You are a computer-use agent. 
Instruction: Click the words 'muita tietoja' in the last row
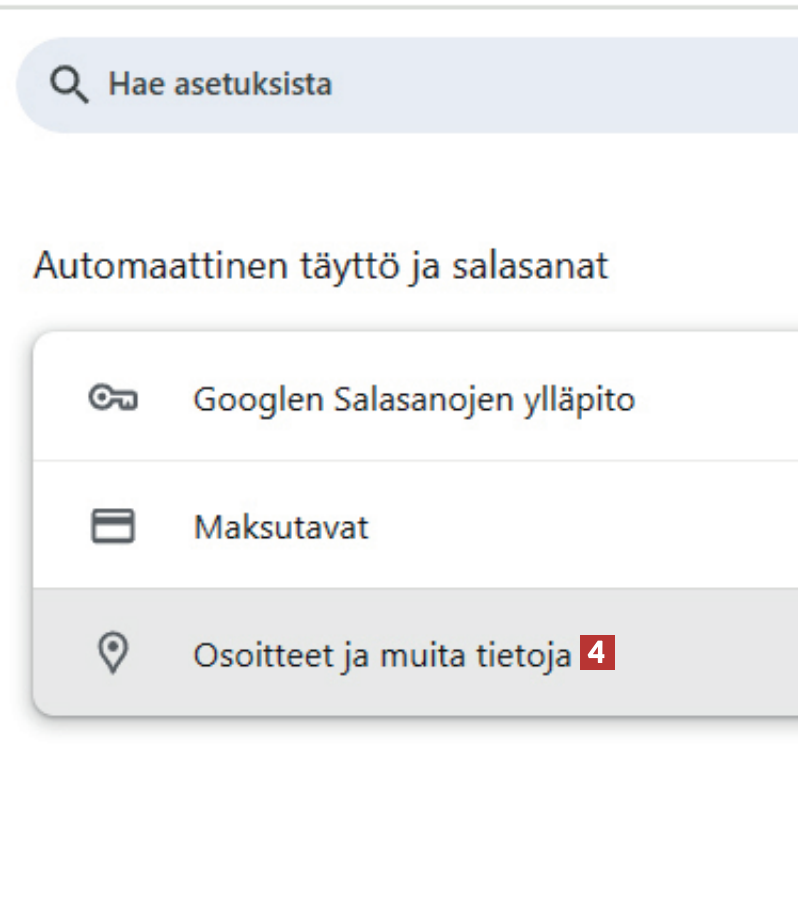pos(455,655)
